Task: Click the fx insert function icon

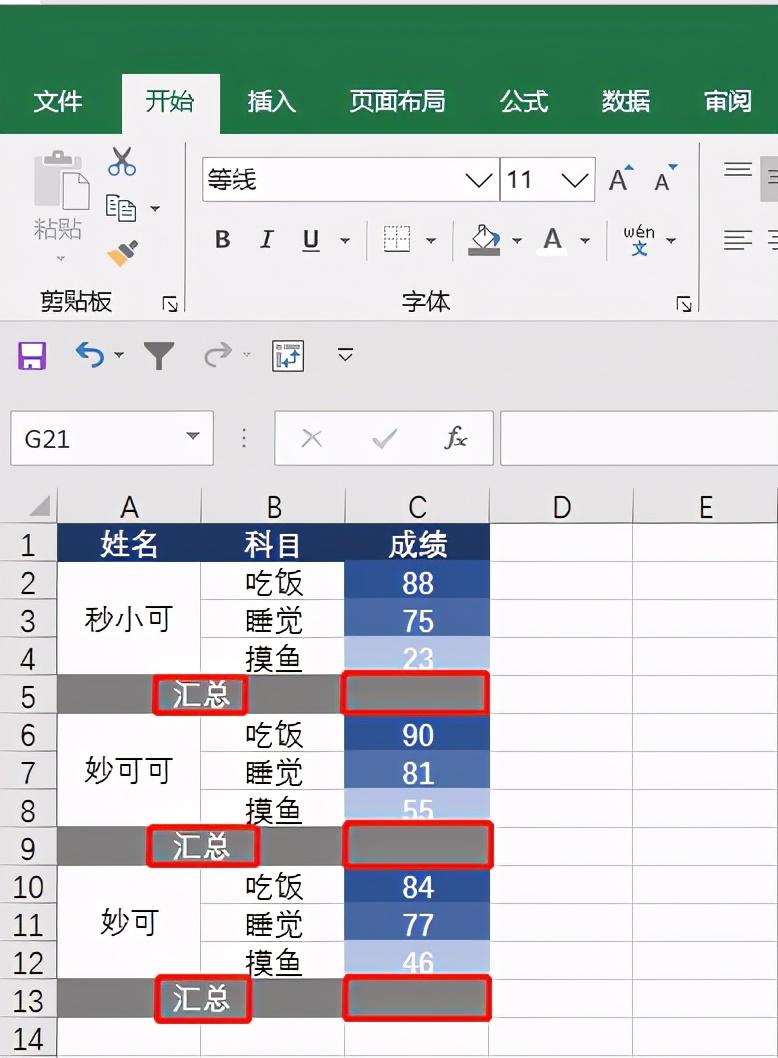Action: click(x=456, y=438)
